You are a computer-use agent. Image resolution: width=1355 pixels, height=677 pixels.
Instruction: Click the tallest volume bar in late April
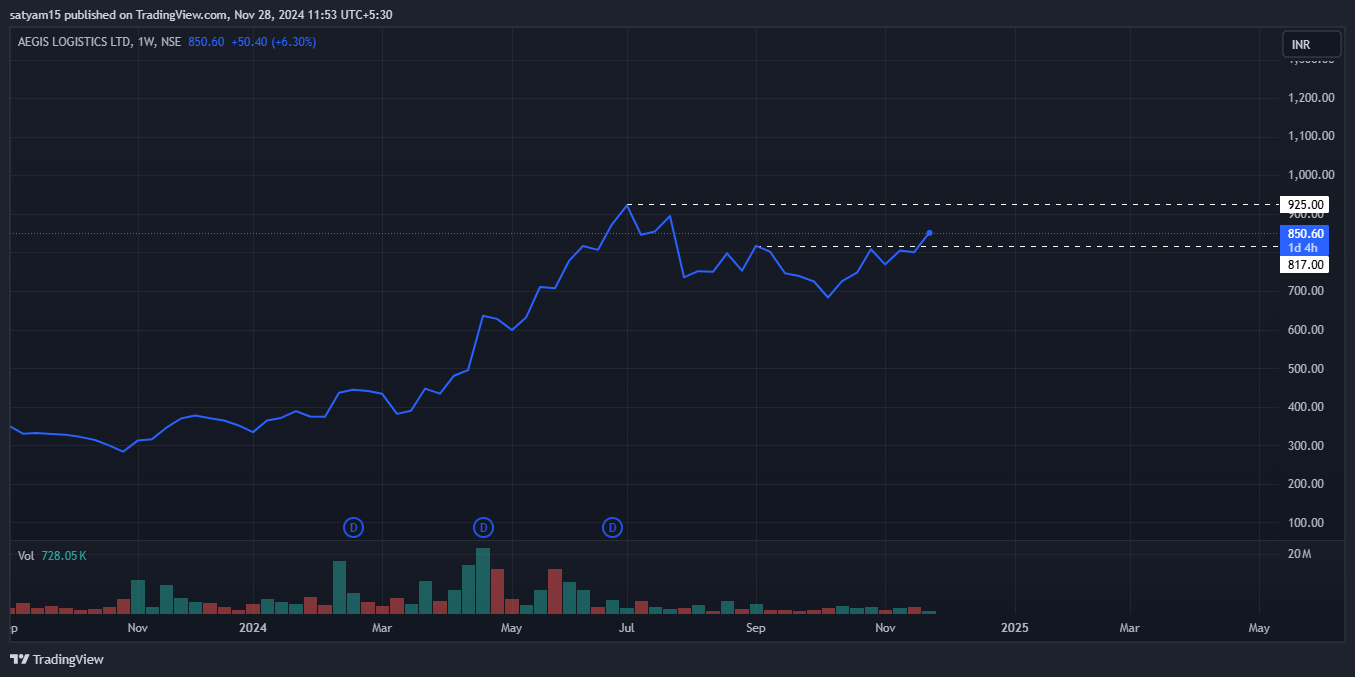click(483, 580)
